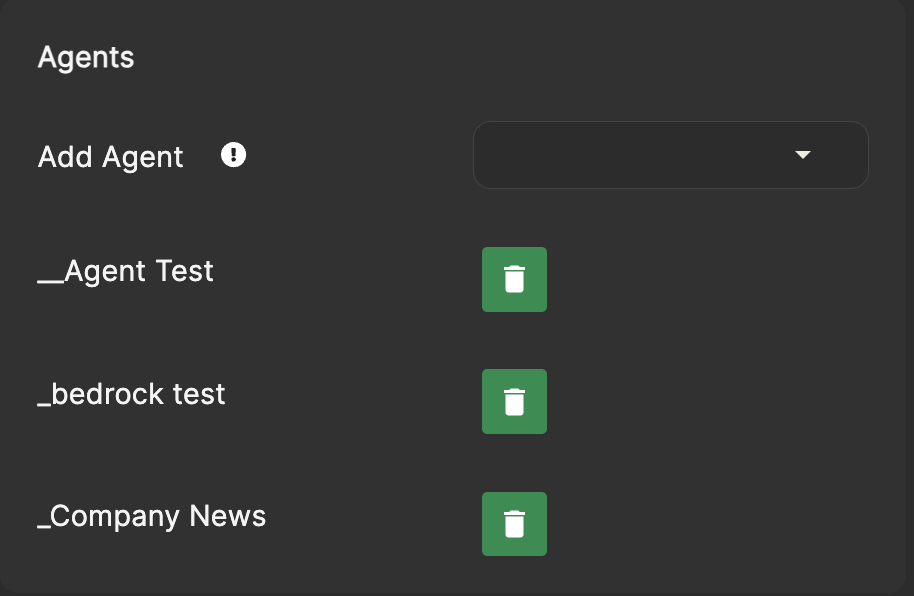Click the Add Agent label text

pyautogui.click(x=111, y=157)
